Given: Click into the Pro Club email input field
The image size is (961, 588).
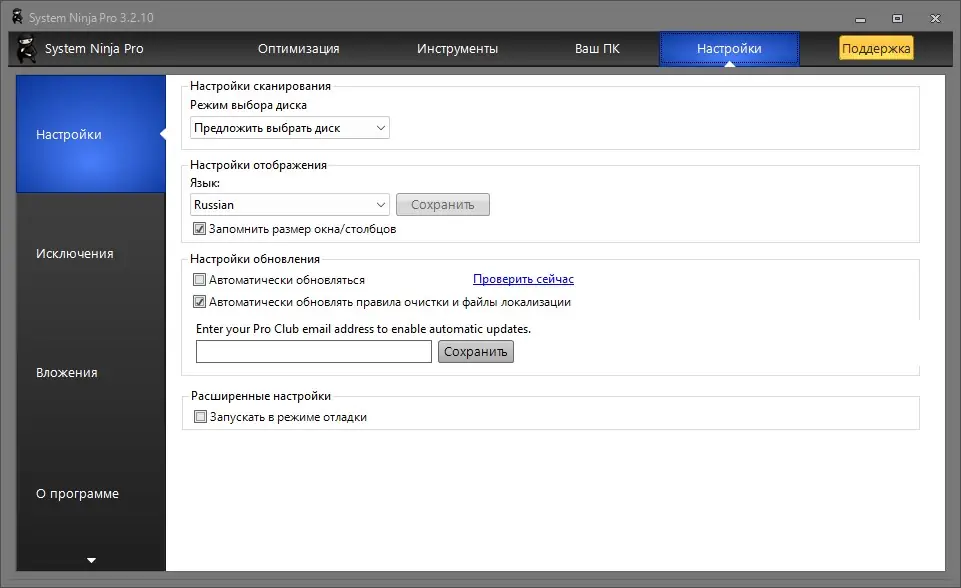Looking at the screenshot, I should (x=313, y=351).
